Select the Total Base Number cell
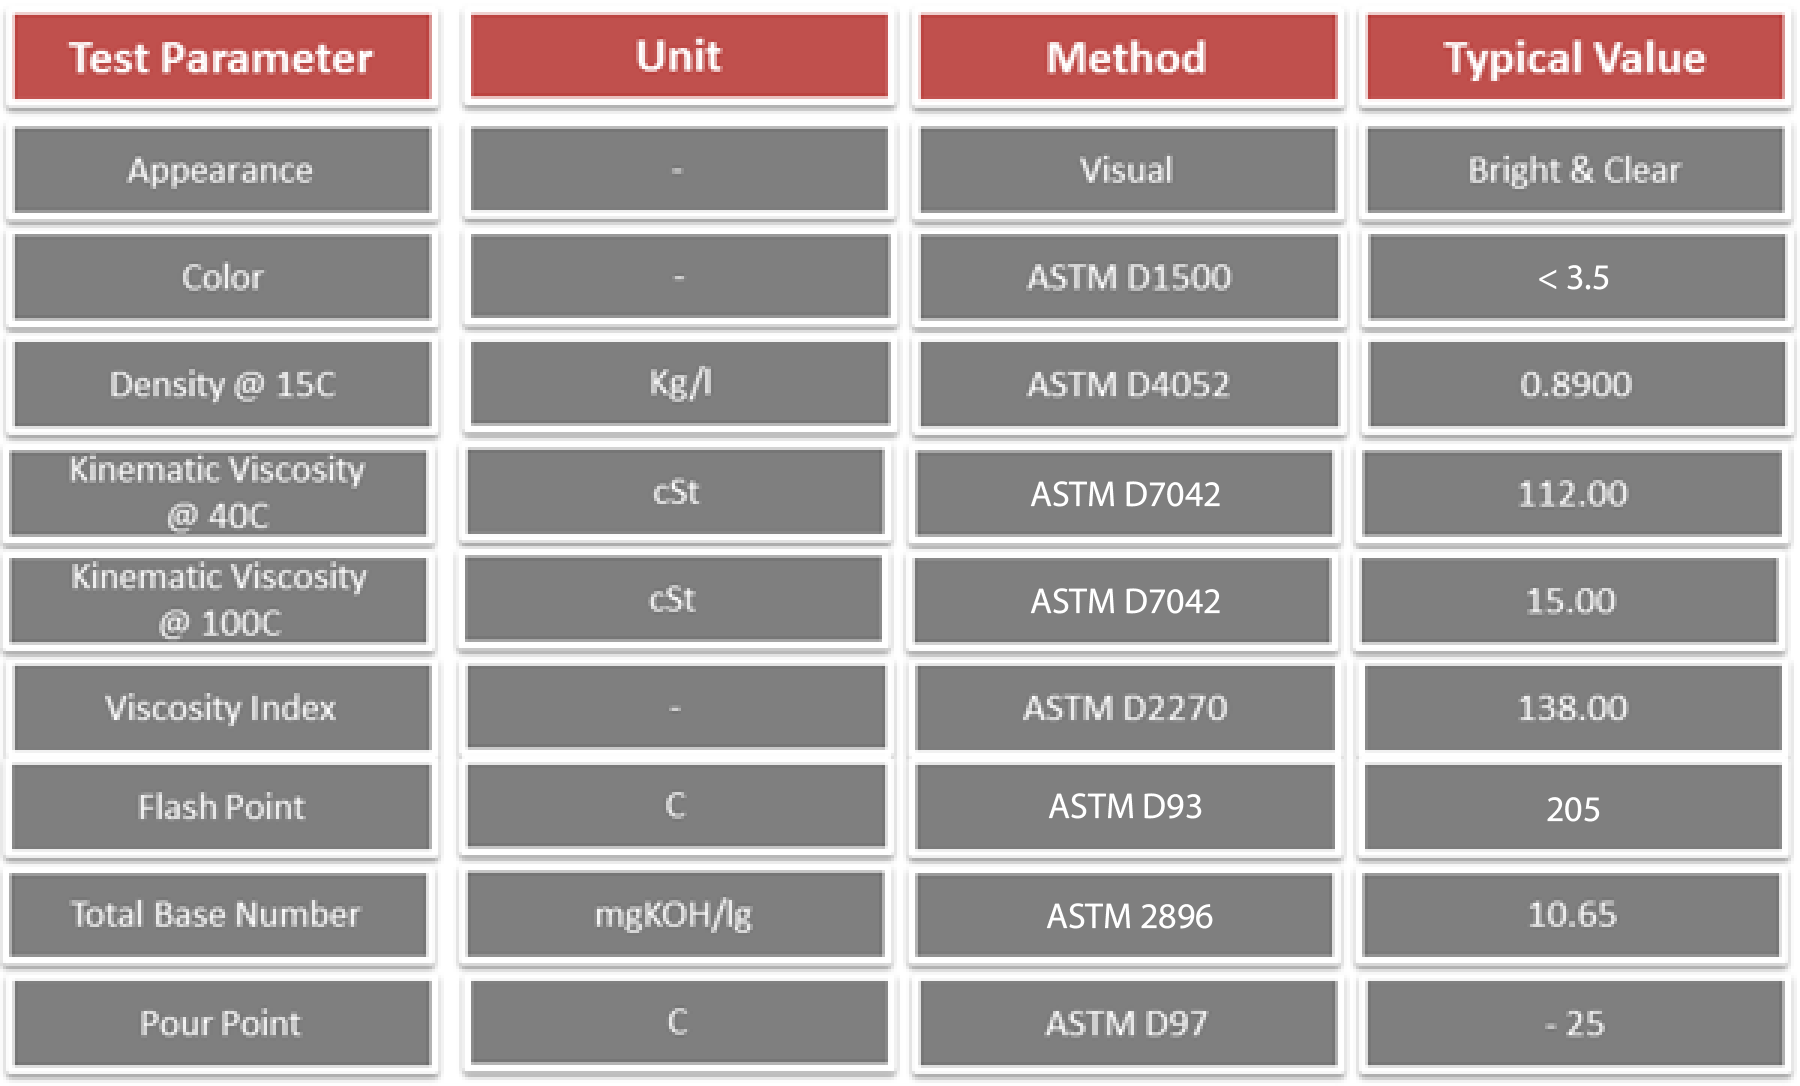This screenshot has height=1086, width=1800. click(x=217, y=914)
